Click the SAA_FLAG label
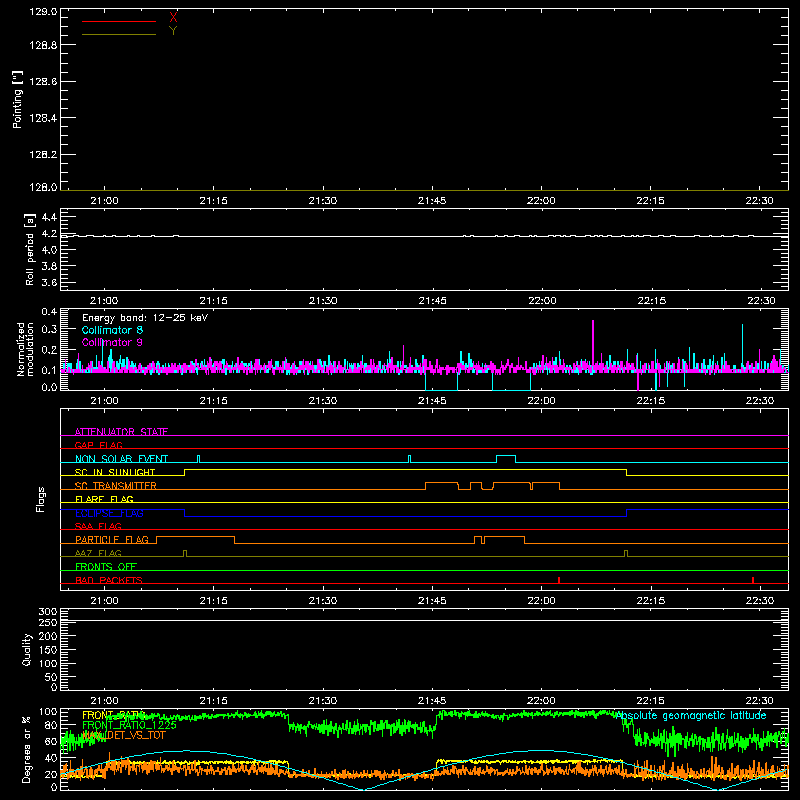The width and height of the screenshot is (800, 800). tap(98, 526)
